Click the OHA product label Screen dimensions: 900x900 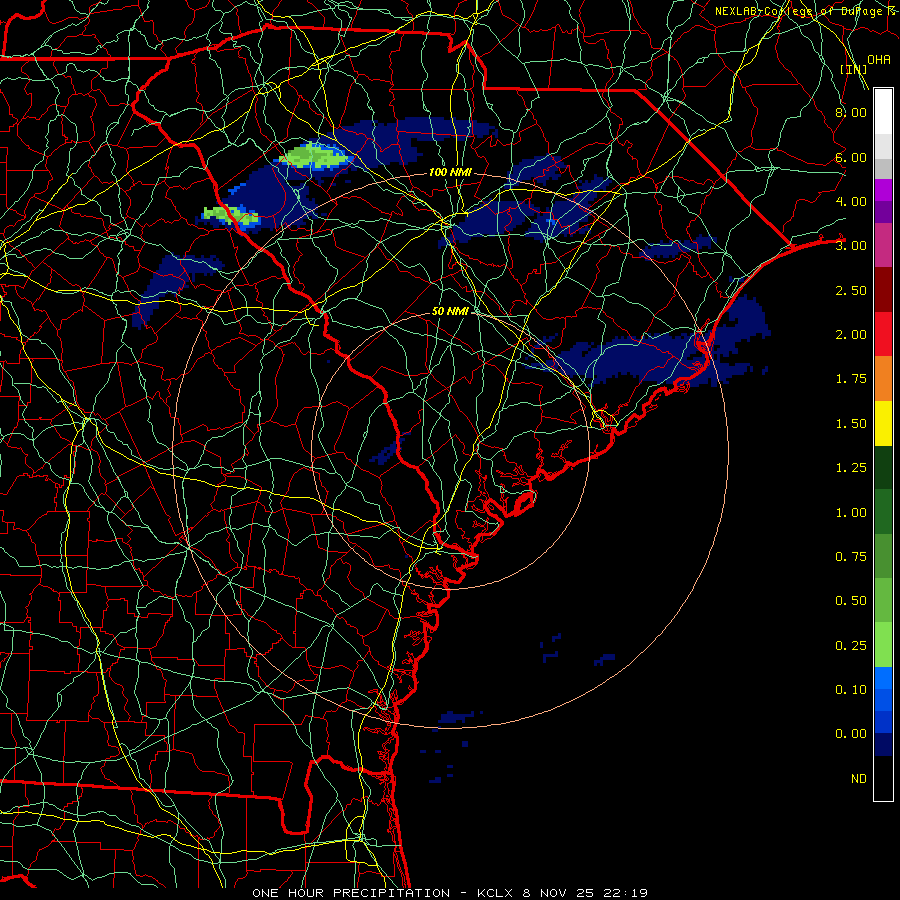tap(879, 60)
